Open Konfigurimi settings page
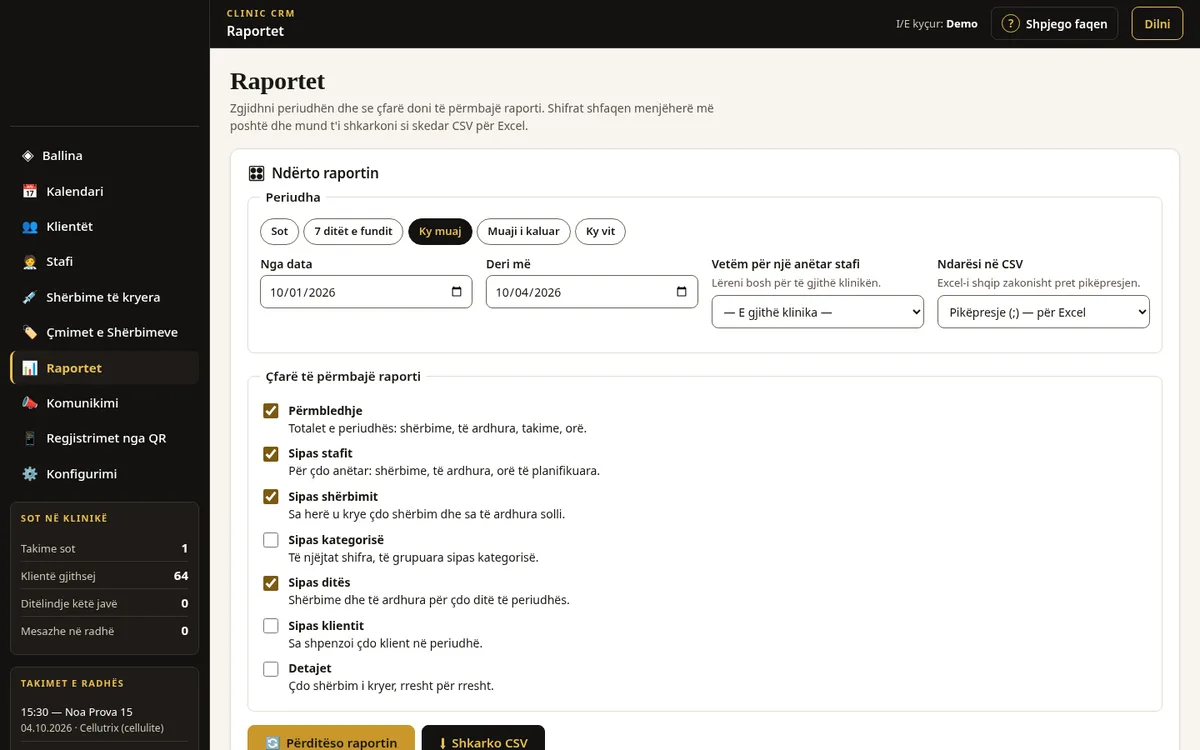Viewport: 1200px width, 750px height. [104, 474]
